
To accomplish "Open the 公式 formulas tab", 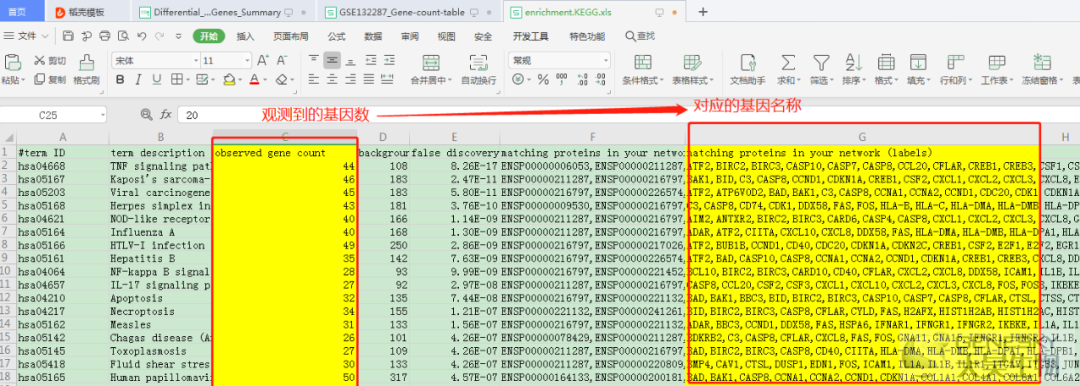I will click(336, 36).
